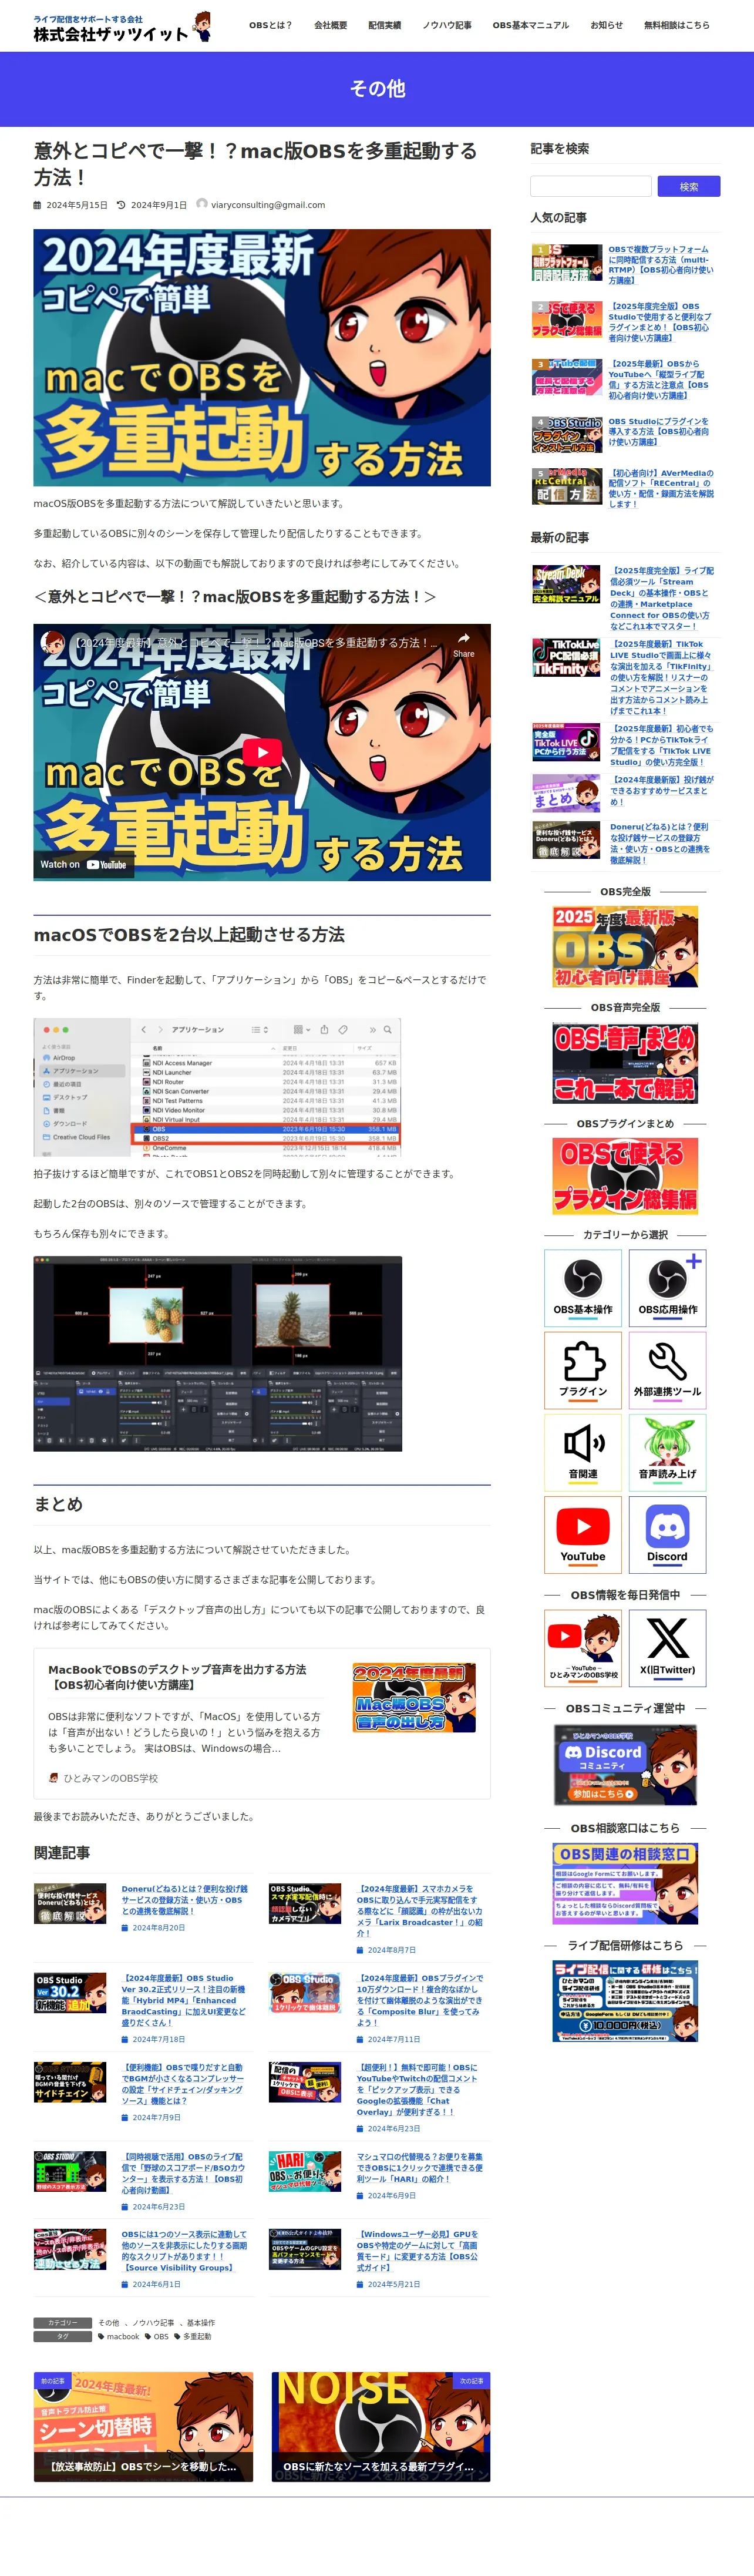Image resolution: width=754 pixels, height=2576 pixels.
Task: Open latest sidebar article on Doneru
Action: (x=660, y=843)
